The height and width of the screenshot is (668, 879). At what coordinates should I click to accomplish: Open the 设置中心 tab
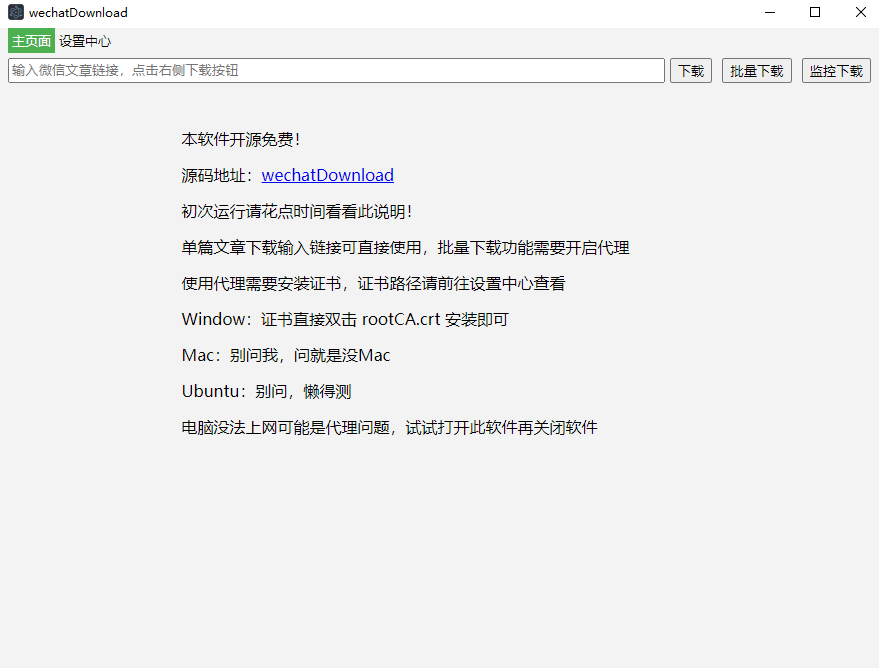point(85,41)
